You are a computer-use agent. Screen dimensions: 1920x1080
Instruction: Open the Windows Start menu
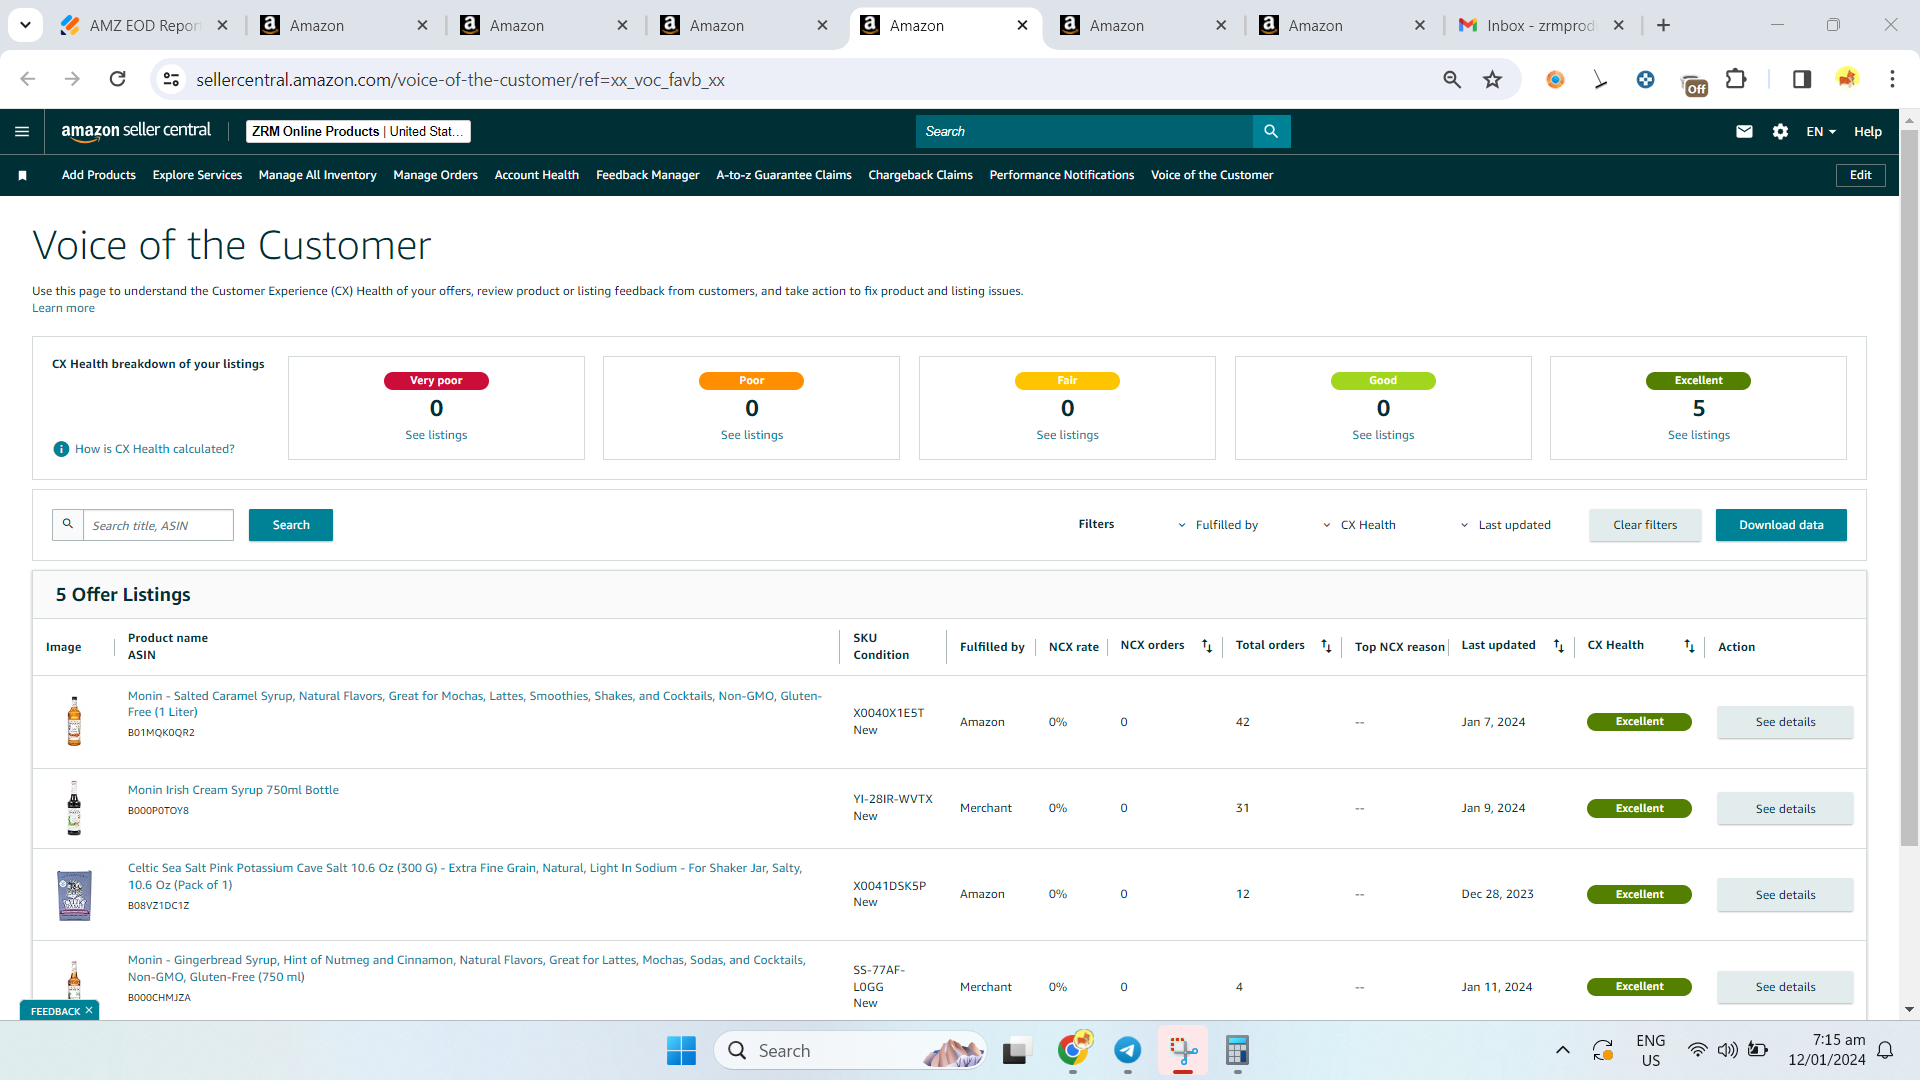[x=681, y=1050]
